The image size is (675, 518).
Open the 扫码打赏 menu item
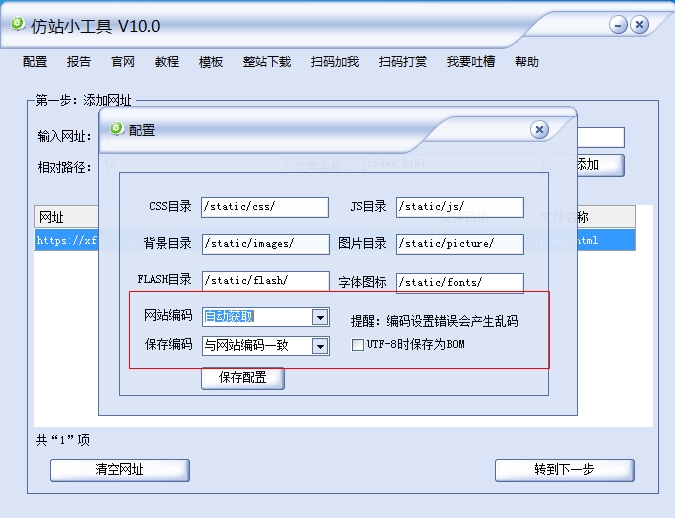[403, 62]
